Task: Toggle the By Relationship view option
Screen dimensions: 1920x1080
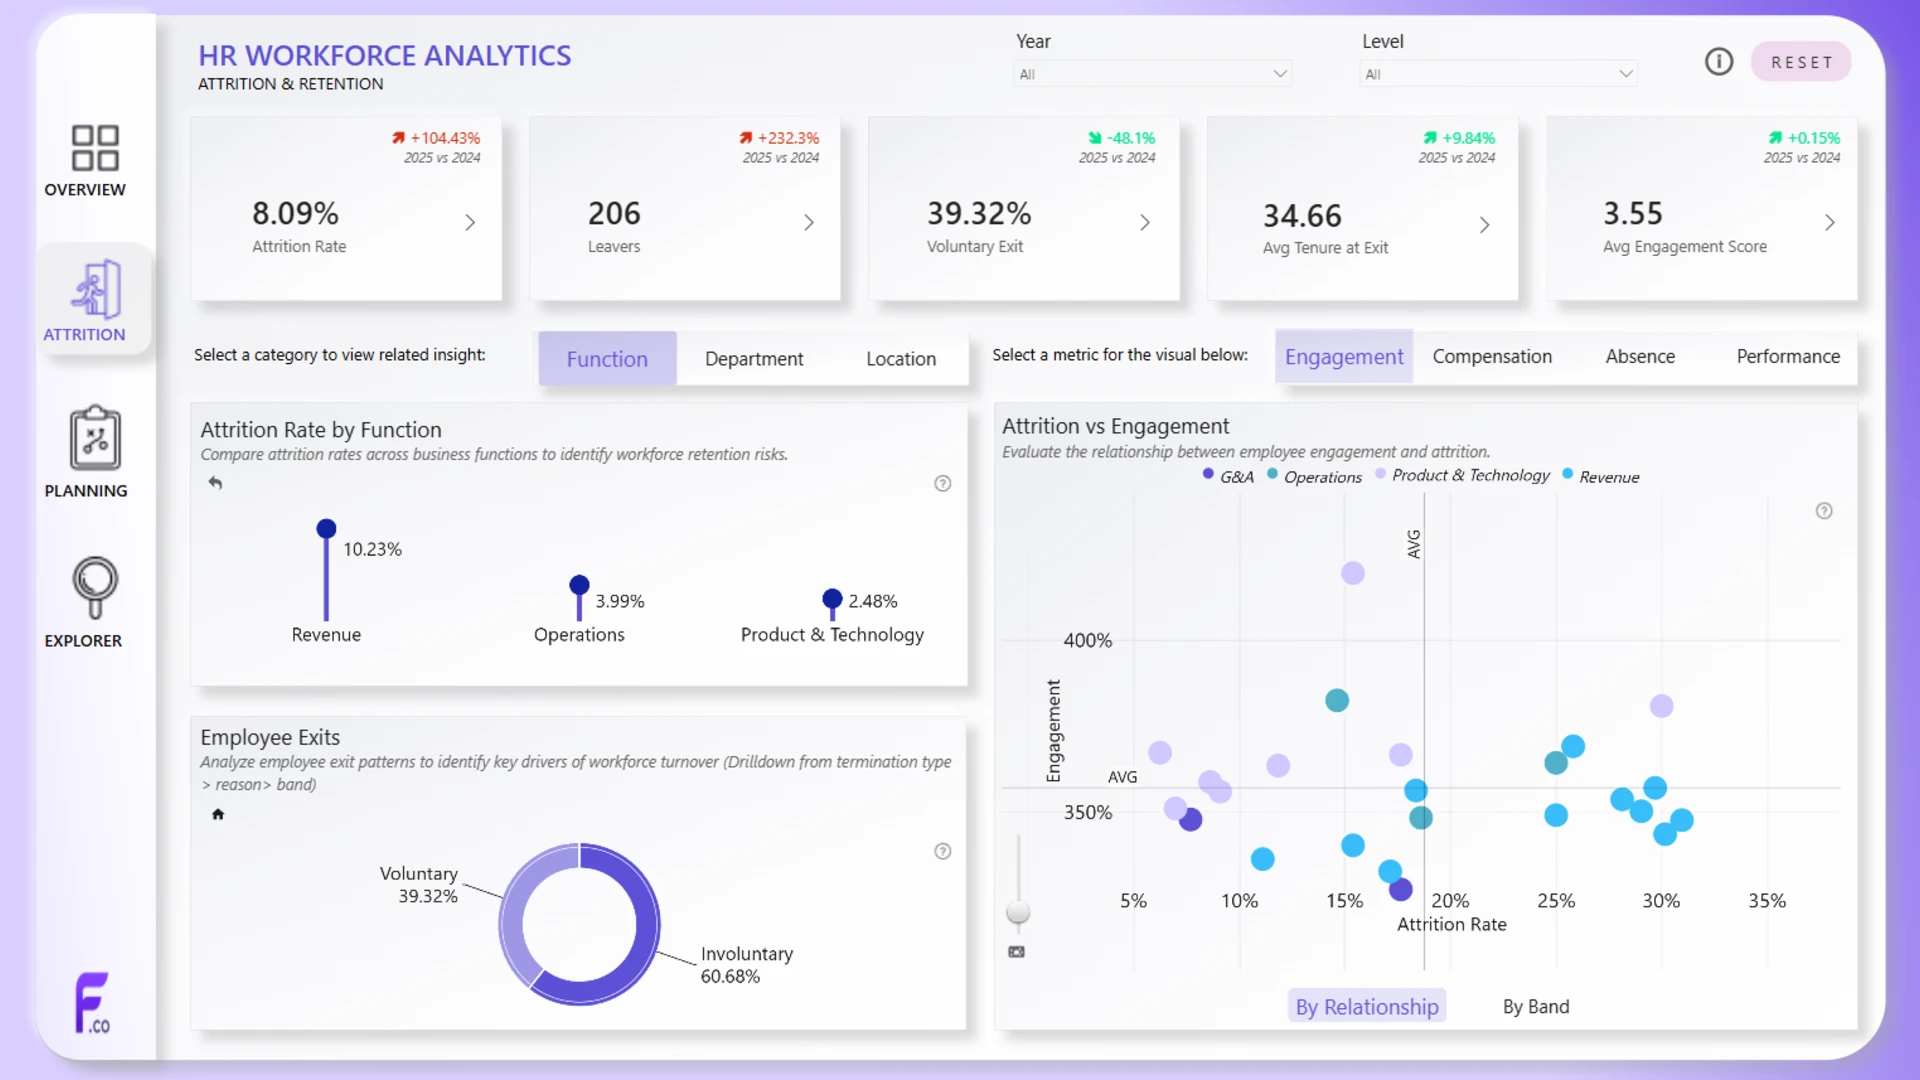Action: (x=1367, y=1006)
